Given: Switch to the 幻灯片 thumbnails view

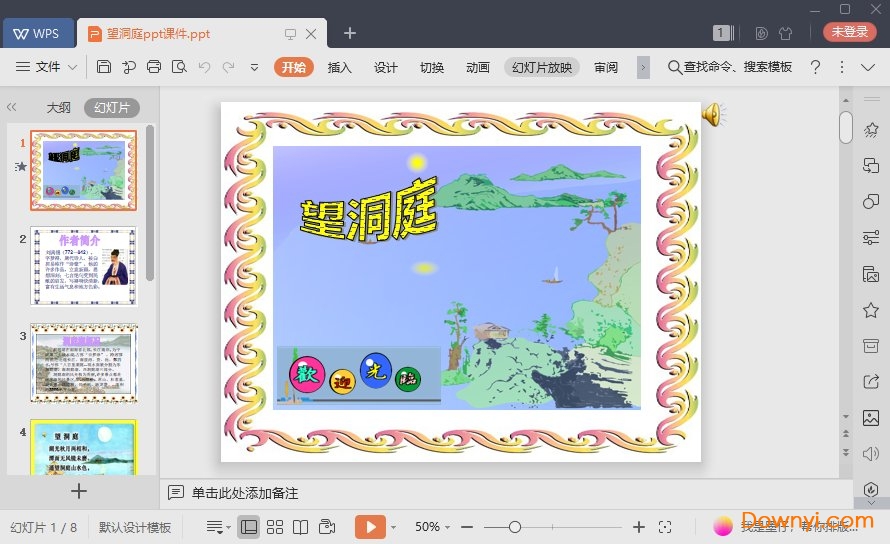Looking at the screenshot, I should coord(112,107).
